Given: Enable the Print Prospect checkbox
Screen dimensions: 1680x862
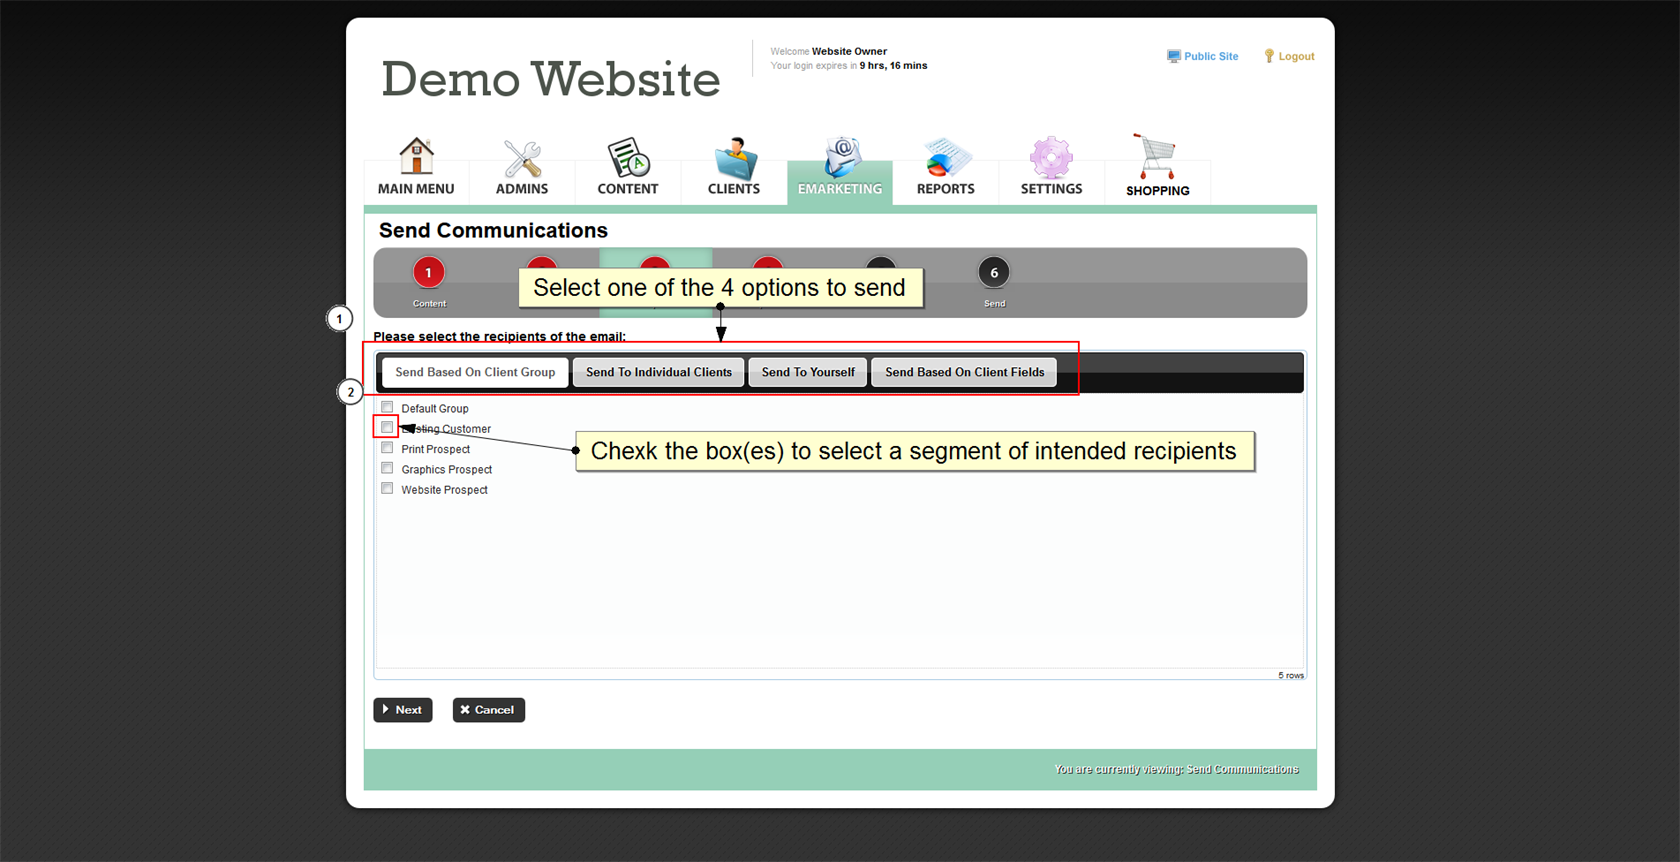Looking at the screenshot, I should click(387, 448).
